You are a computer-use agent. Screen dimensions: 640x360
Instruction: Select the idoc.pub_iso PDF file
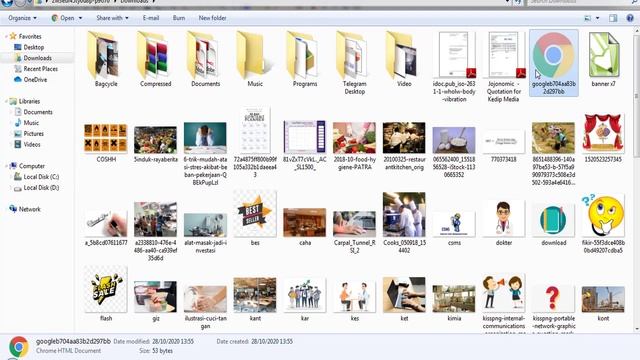(454, 55)
